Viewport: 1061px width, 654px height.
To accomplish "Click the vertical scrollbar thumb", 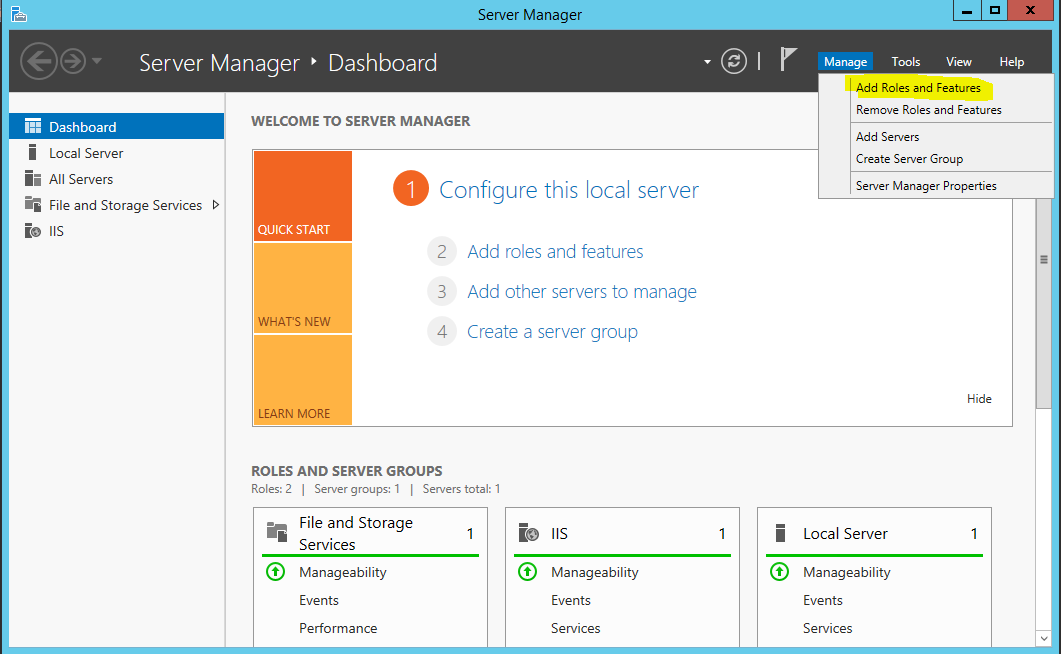I will pos(1044,260).
